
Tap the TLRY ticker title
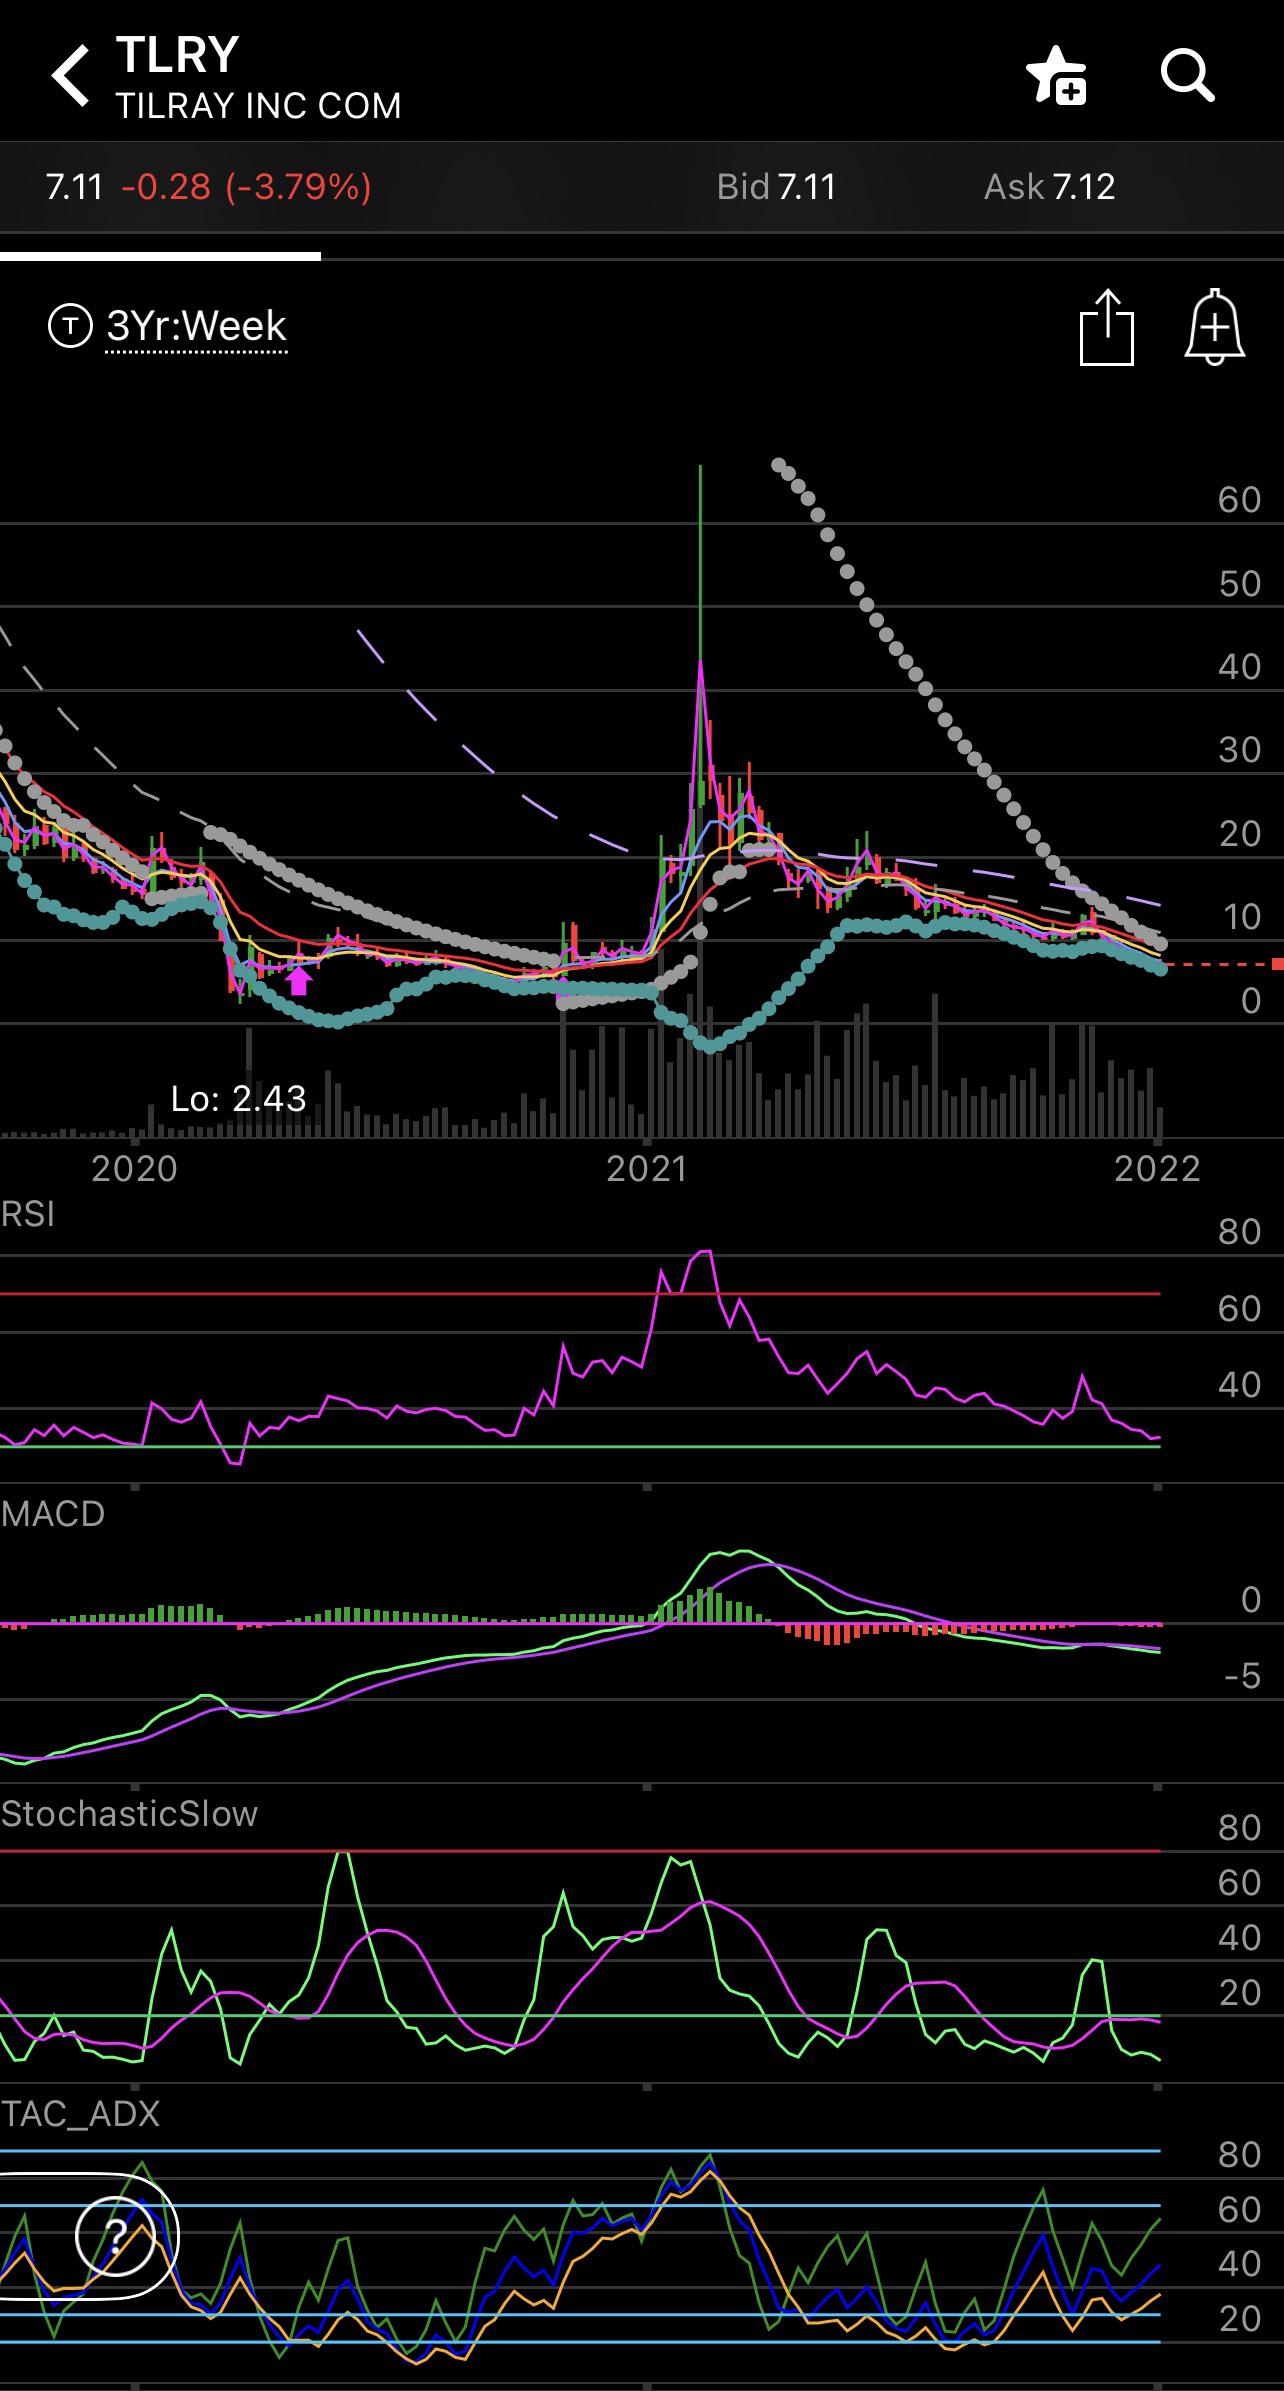pyautogui.click(x=177, y=55)
